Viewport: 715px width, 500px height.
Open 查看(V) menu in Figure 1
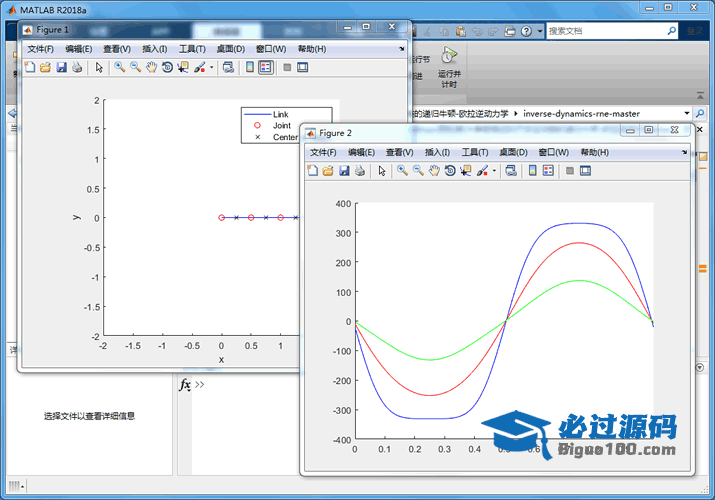pyautogui.click(x=117, y=49)
